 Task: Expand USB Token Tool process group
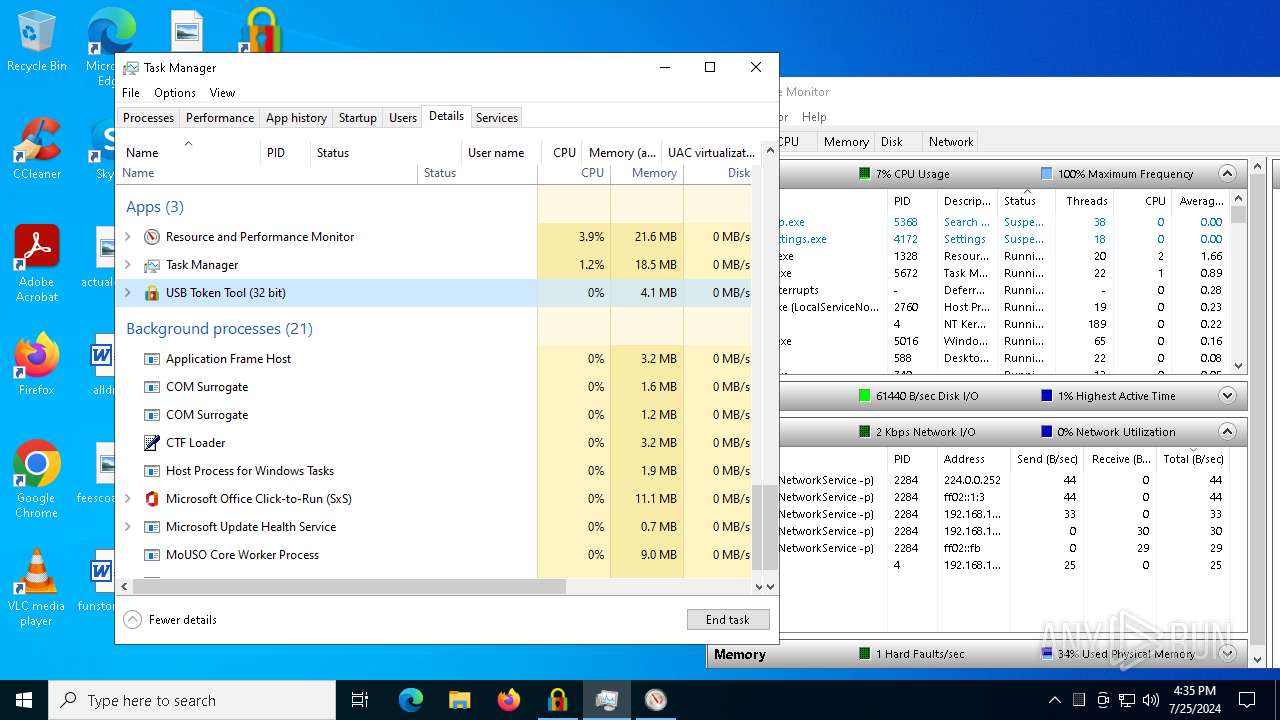click(x=127, y=293)
